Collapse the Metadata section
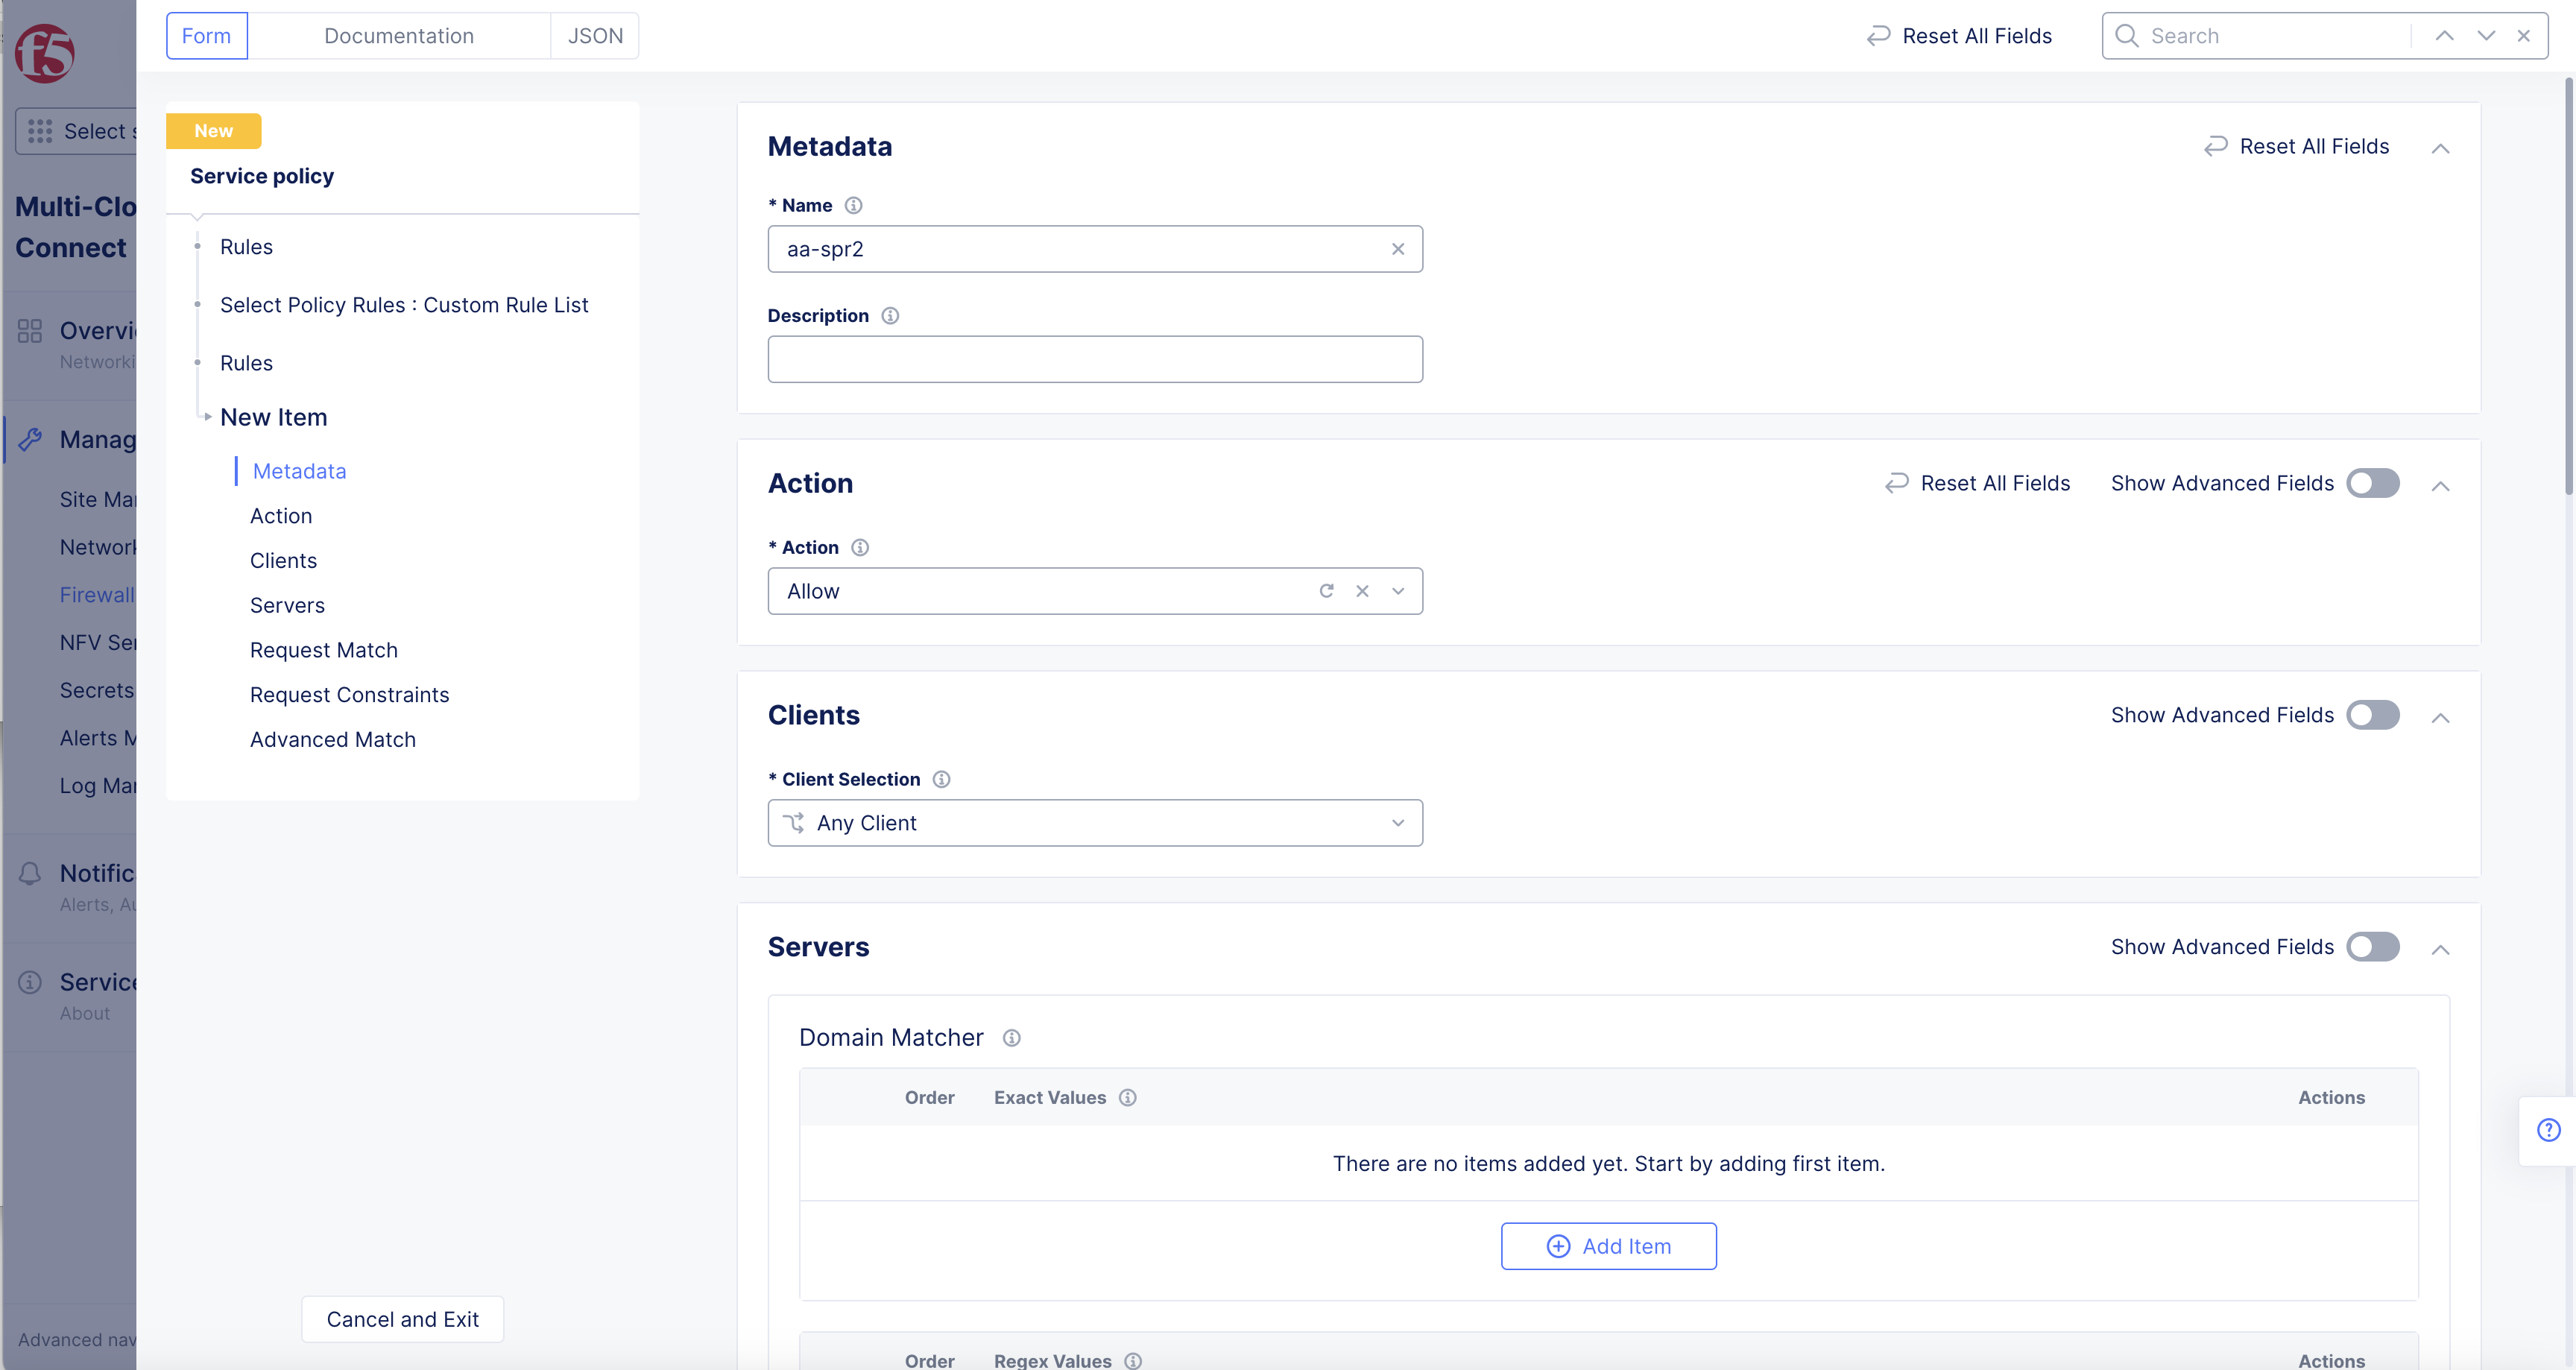 (2440, 149)
